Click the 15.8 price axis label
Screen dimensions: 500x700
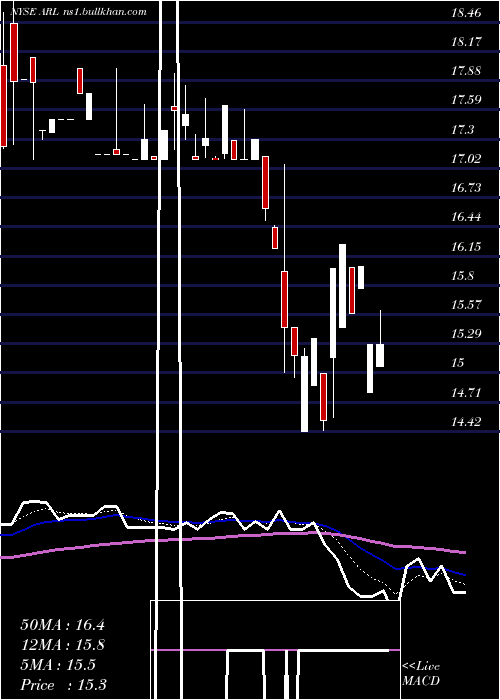[462, 276]
